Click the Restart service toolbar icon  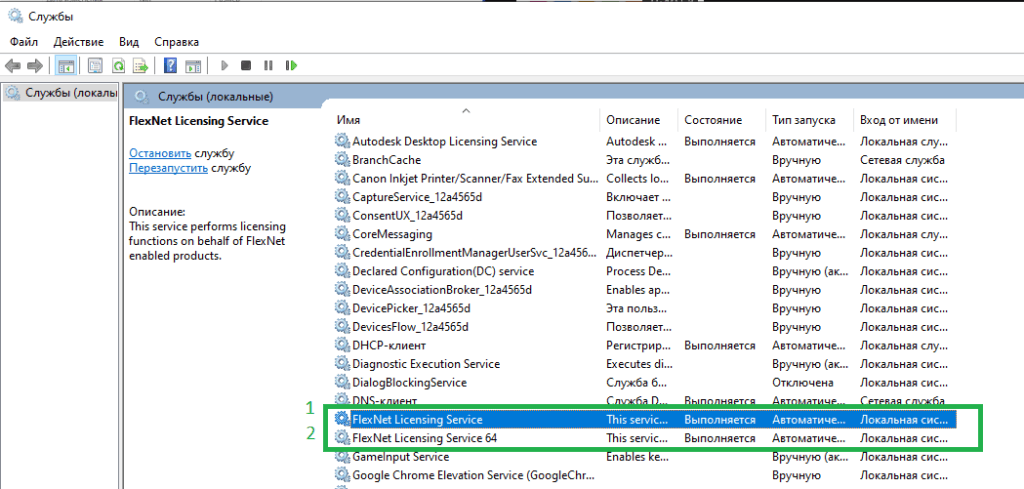point(291,66)
